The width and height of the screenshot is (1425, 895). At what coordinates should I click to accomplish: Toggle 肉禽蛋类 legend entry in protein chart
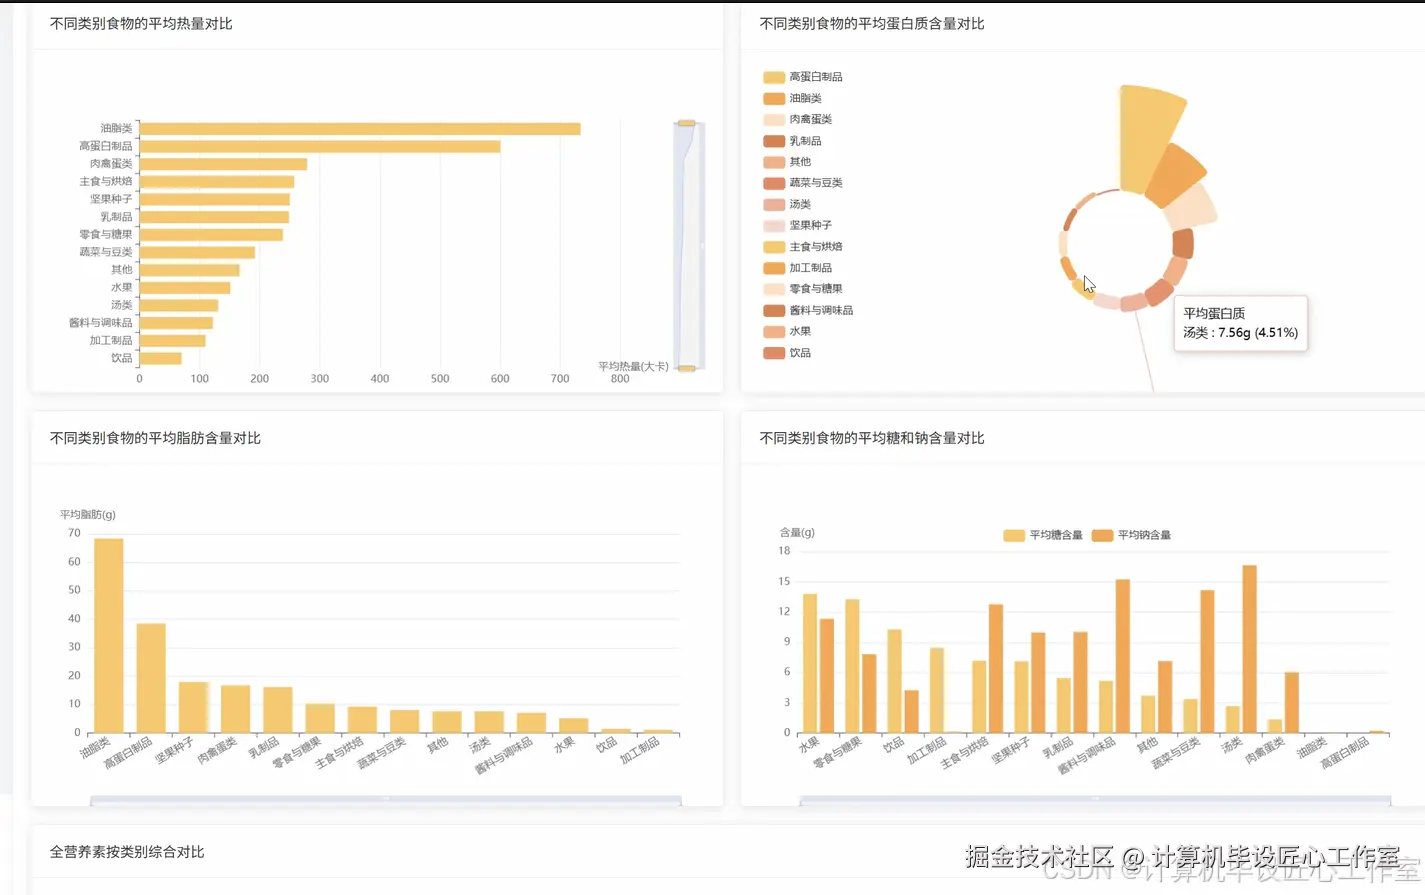[x=798, y=119]
